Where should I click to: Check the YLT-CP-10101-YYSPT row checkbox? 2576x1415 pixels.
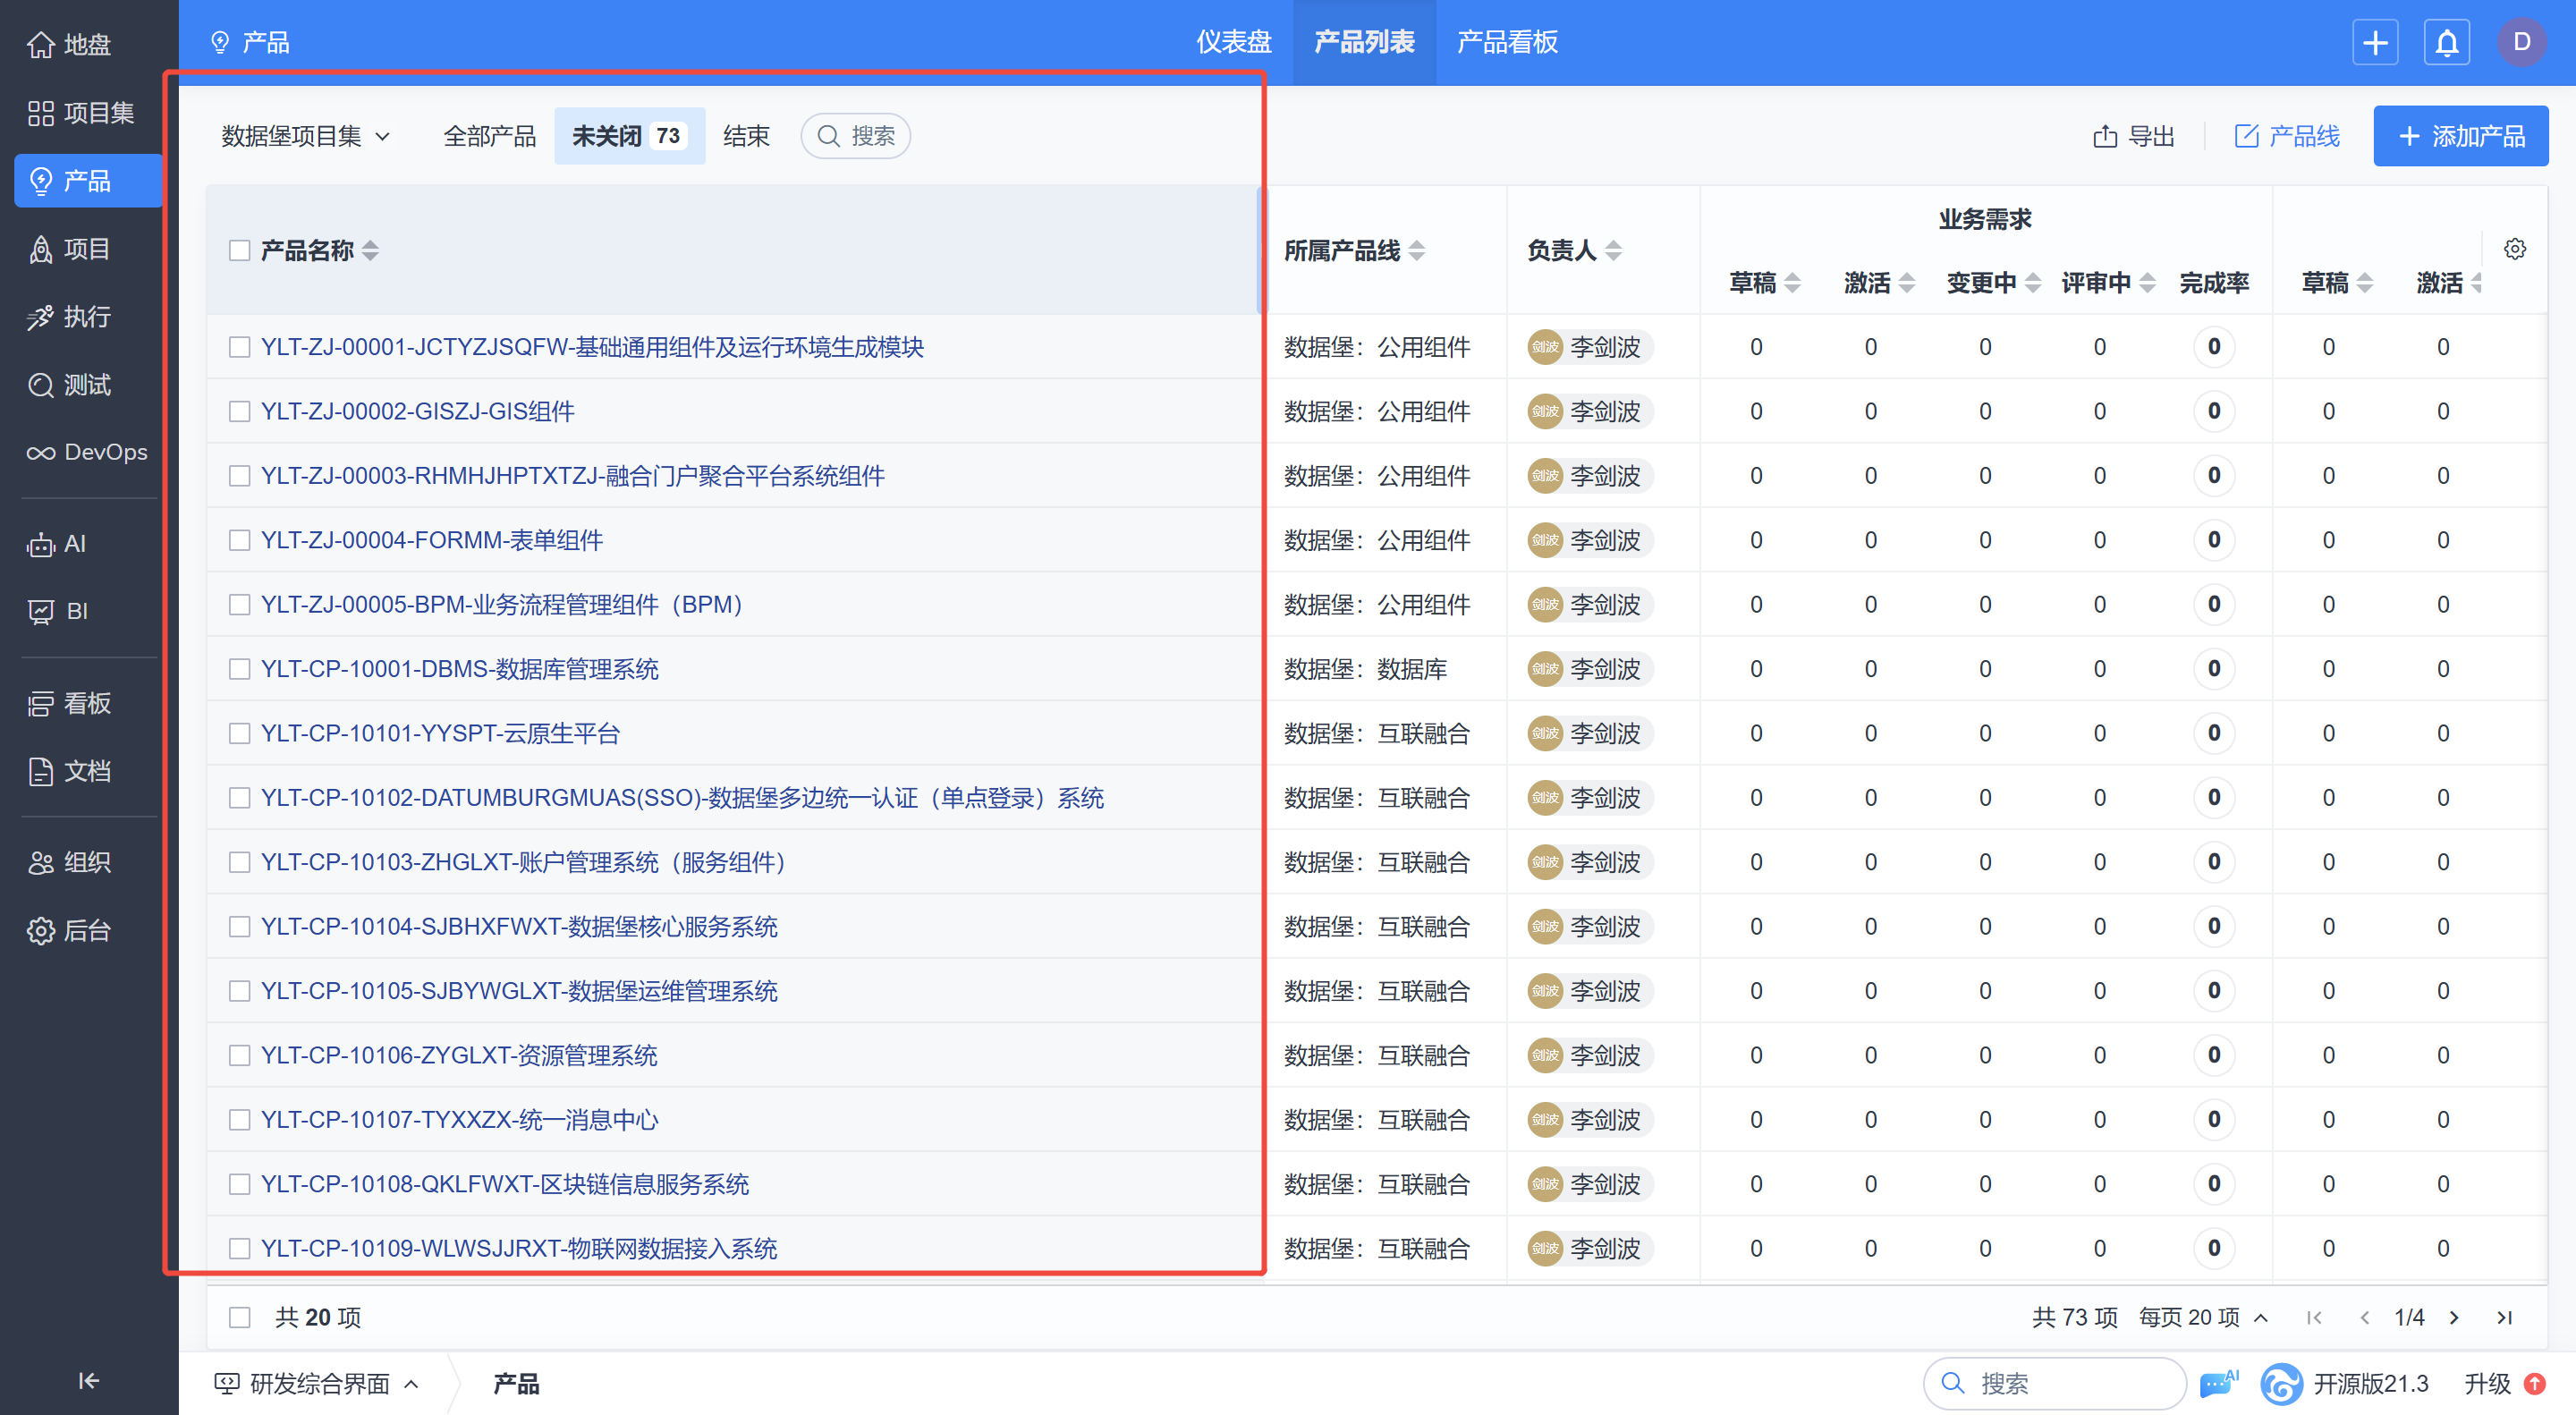[x=239, y=733]
